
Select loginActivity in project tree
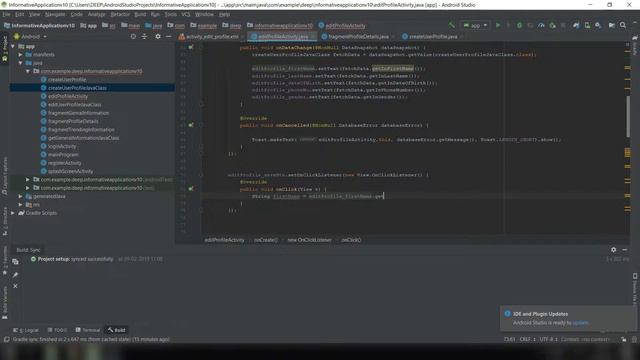coord(62,146)
